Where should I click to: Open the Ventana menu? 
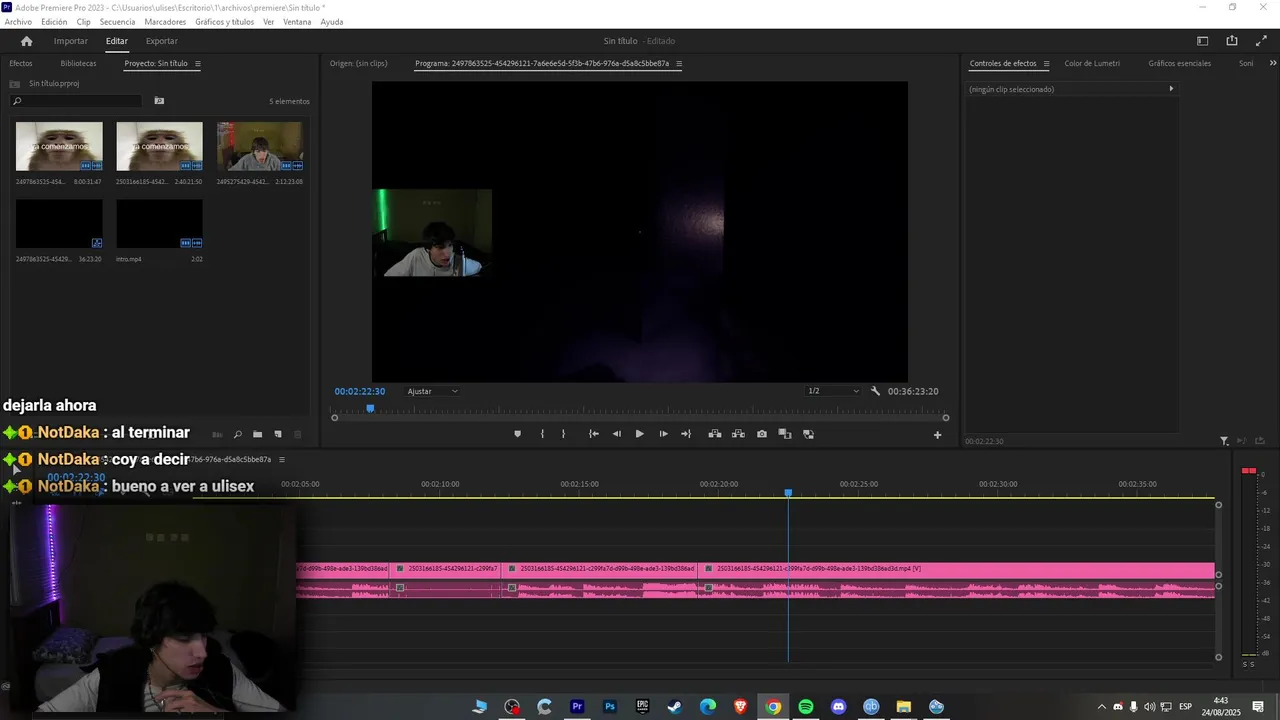pyautogui.click(x=297, y=22)
